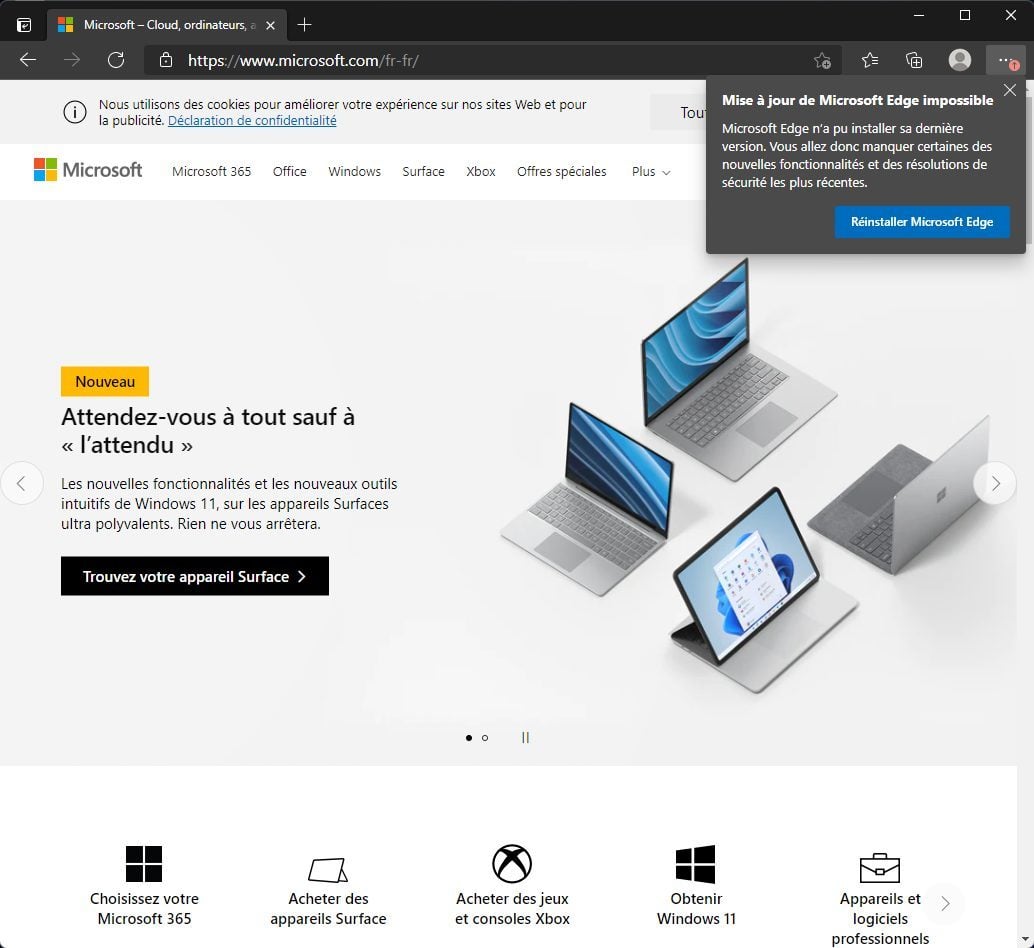Open Acheter des jeux et consoles Xbox link

click(512, 908)
